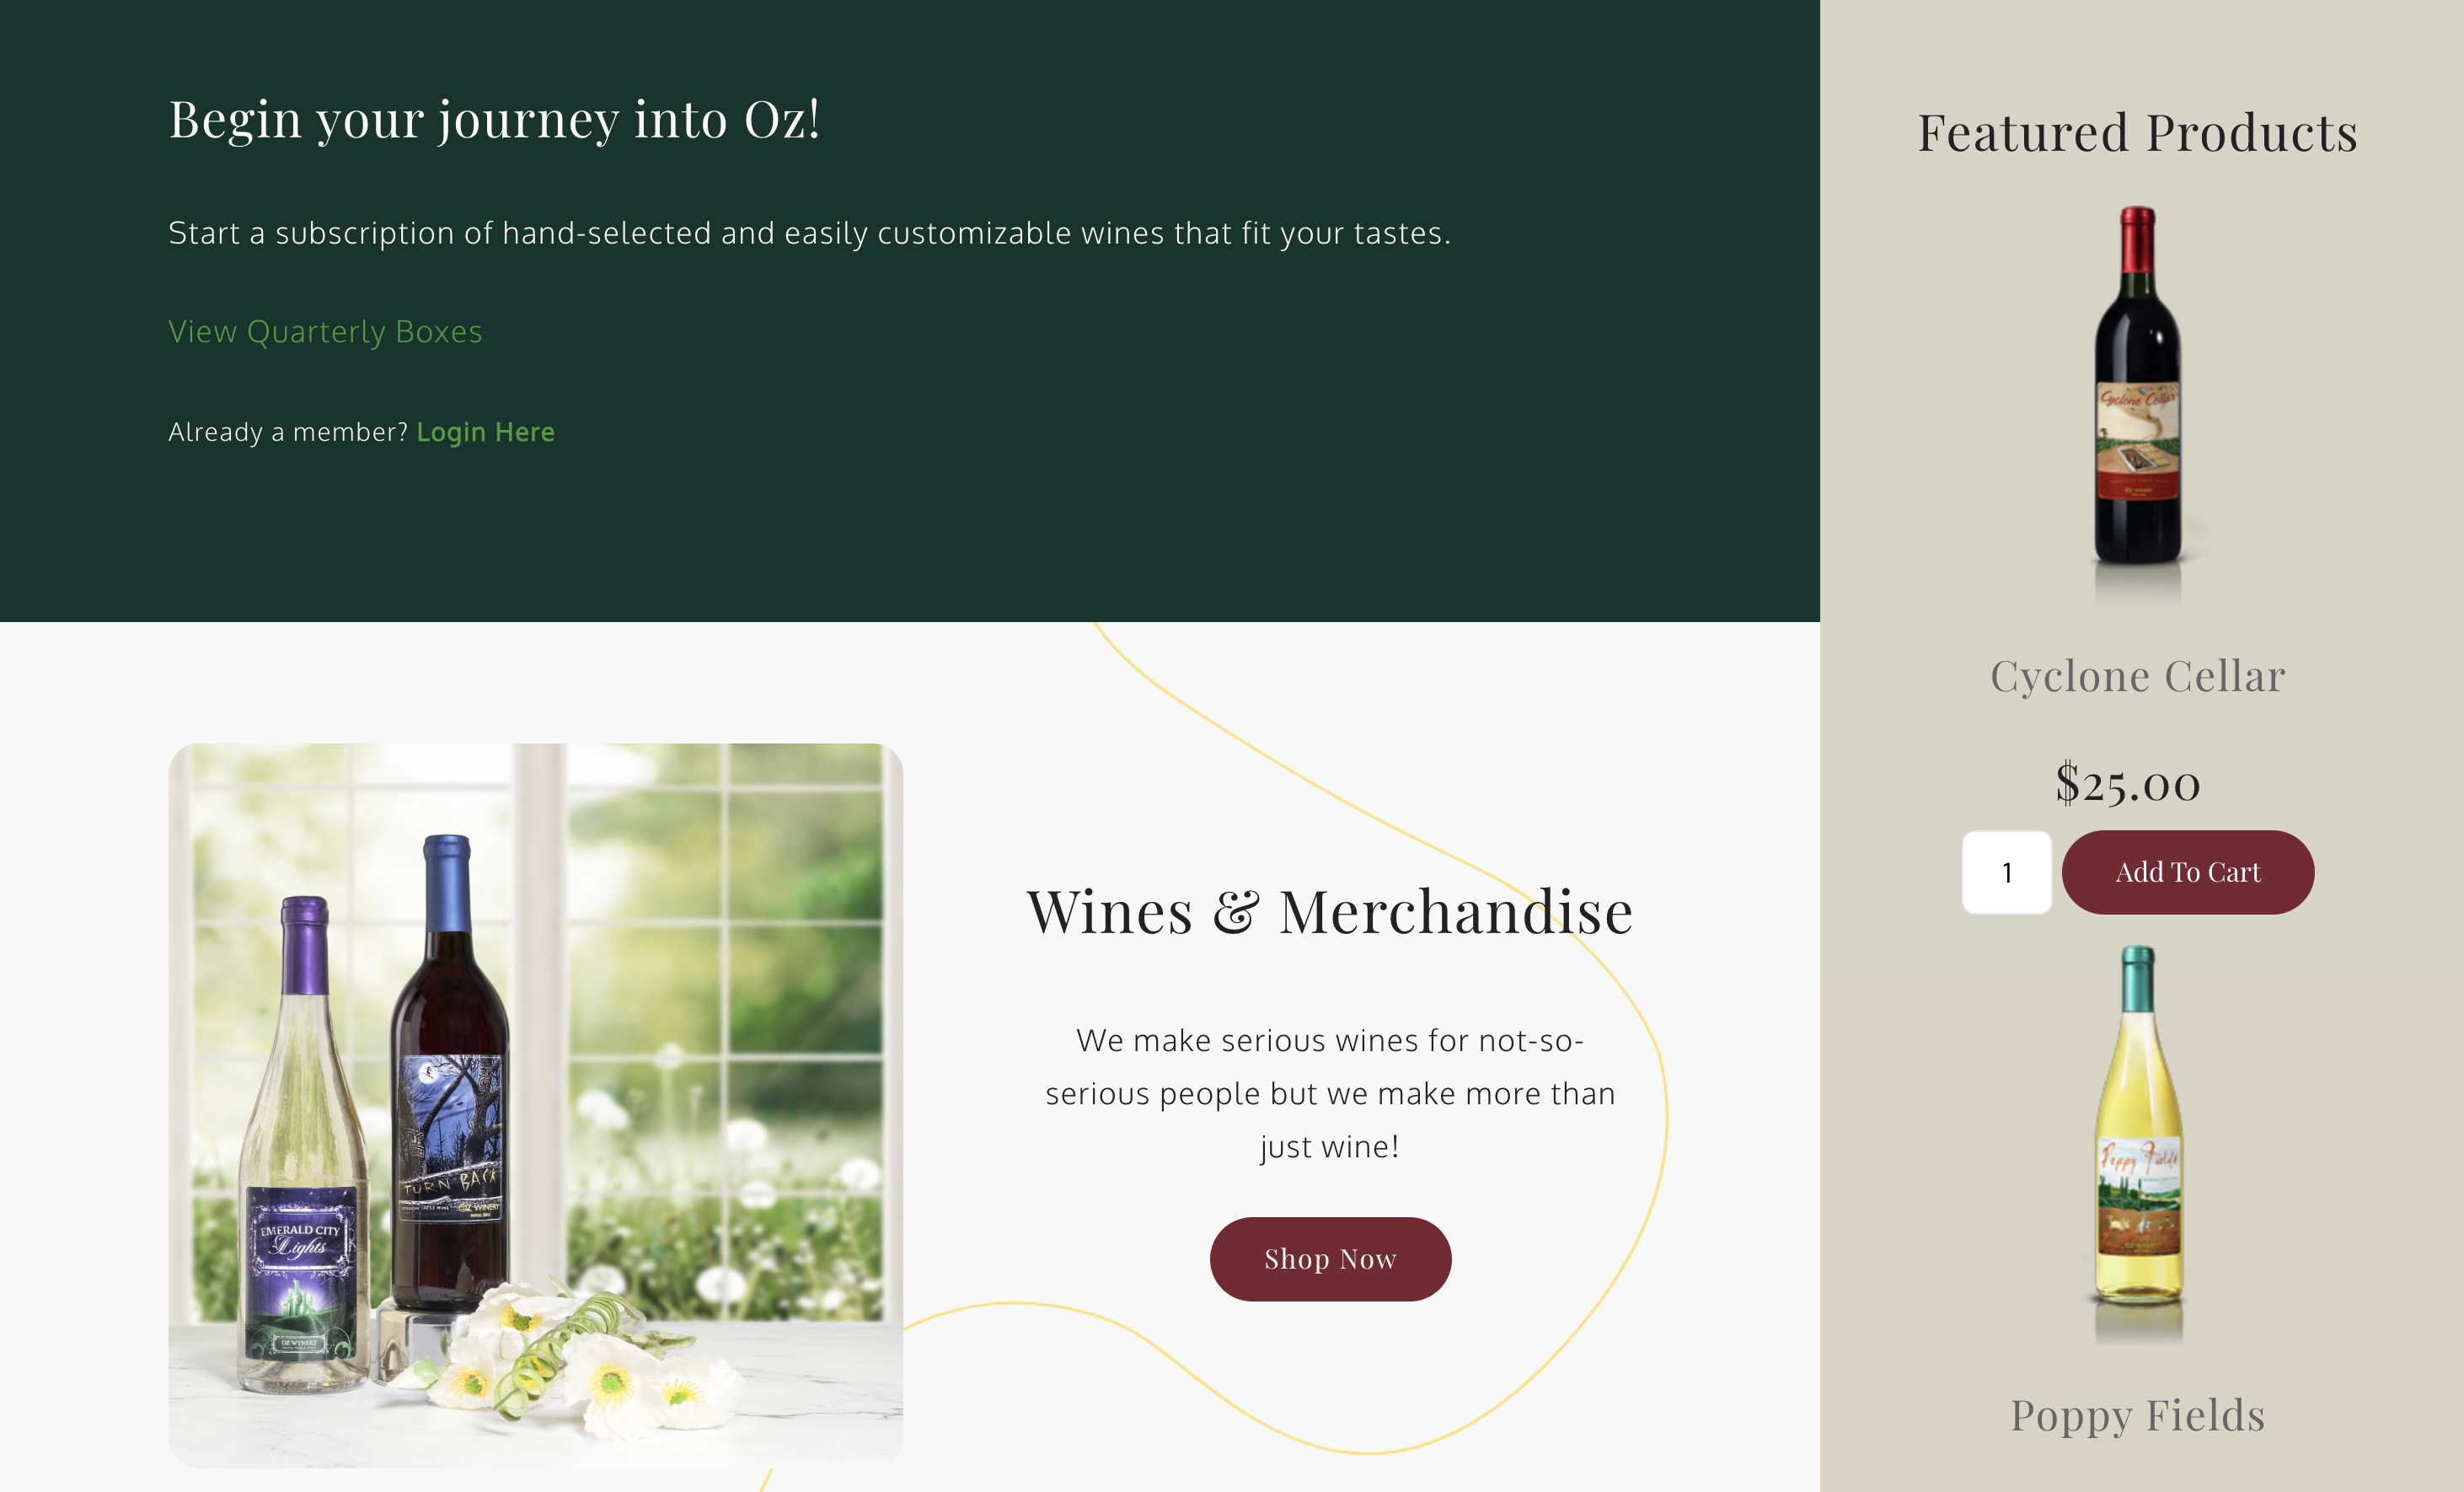Viewport: 2464px width, 1492px height.
Task: Click the Featured Products heading
Action: coord(2137,133)
